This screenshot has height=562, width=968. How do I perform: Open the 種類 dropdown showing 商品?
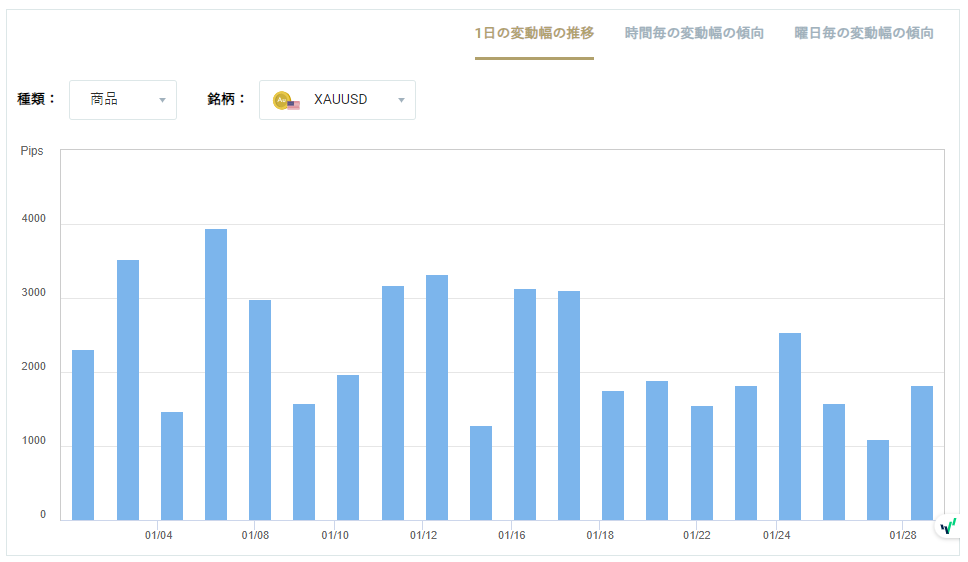pos(123,100)
